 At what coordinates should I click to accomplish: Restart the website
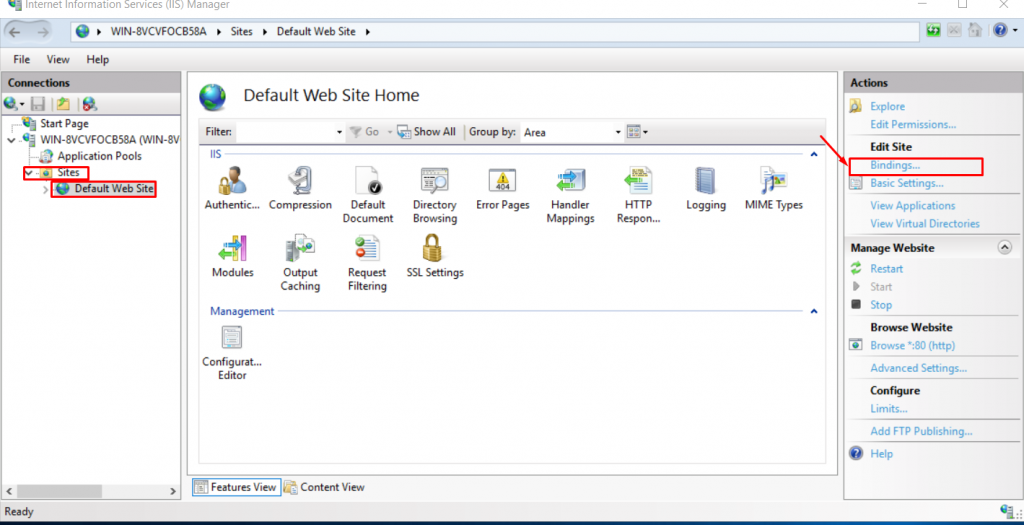point(886,269)
